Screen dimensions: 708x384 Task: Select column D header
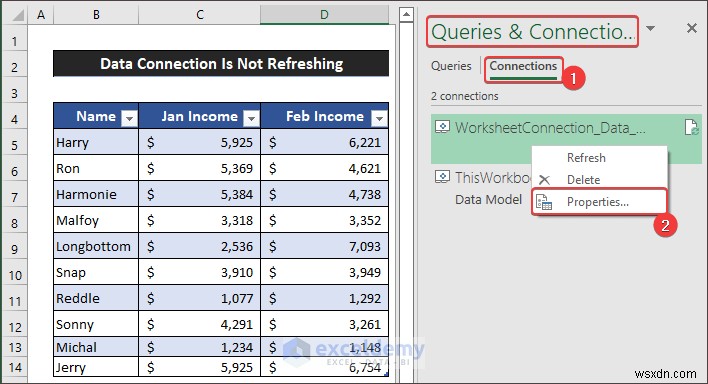(324, 15)
